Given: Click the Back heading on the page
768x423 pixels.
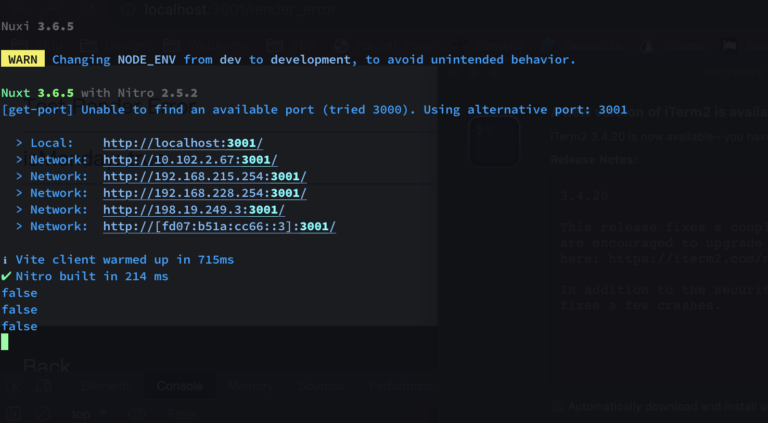Looking at the screenshot, I should (x=46, y=366).
